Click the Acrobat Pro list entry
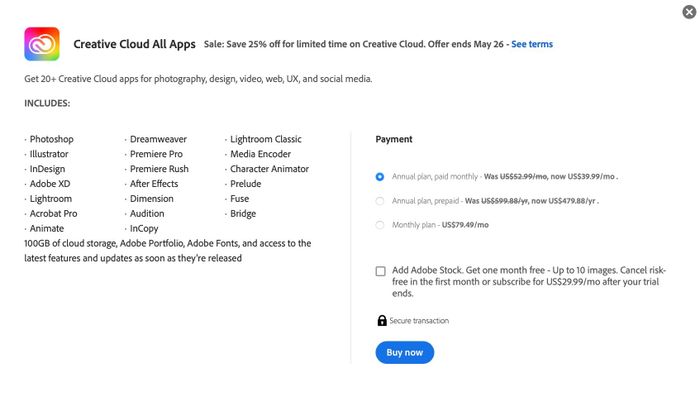The width and height of the screenshot is (700, 393). 53,213
